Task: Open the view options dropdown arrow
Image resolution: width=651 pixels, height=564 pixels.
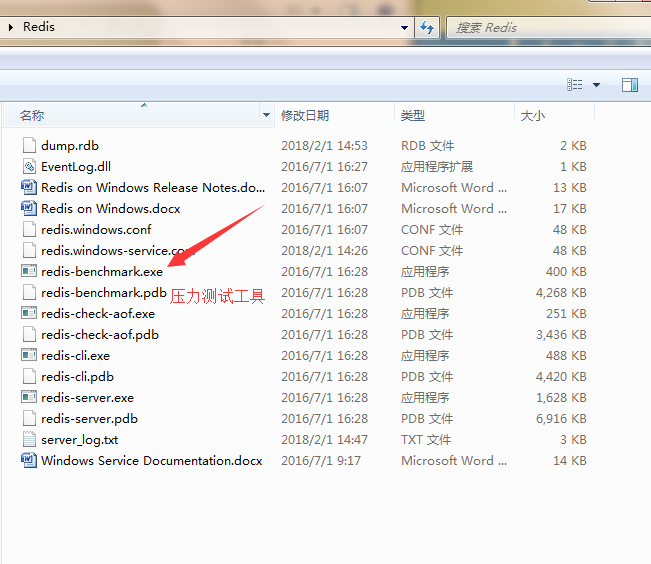Action: tap(596, 85)
